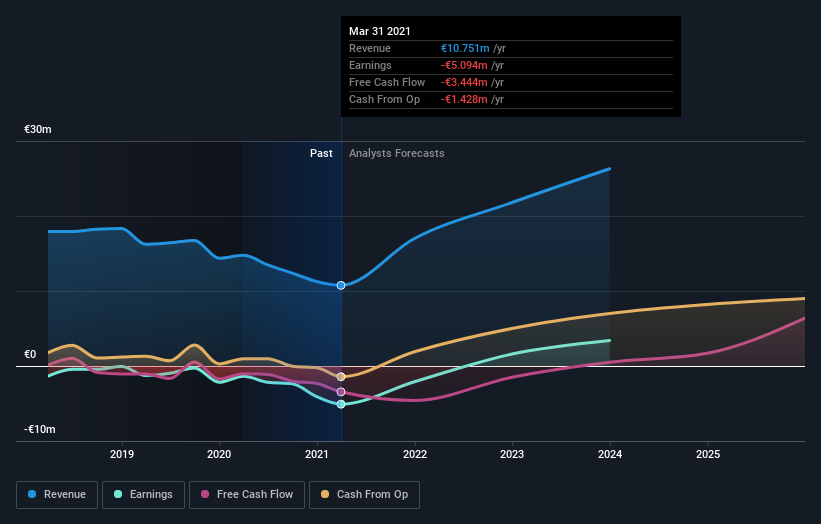Toggle the Earnings legend series
The width and height of the screenshot is (821, 524).
143,495
